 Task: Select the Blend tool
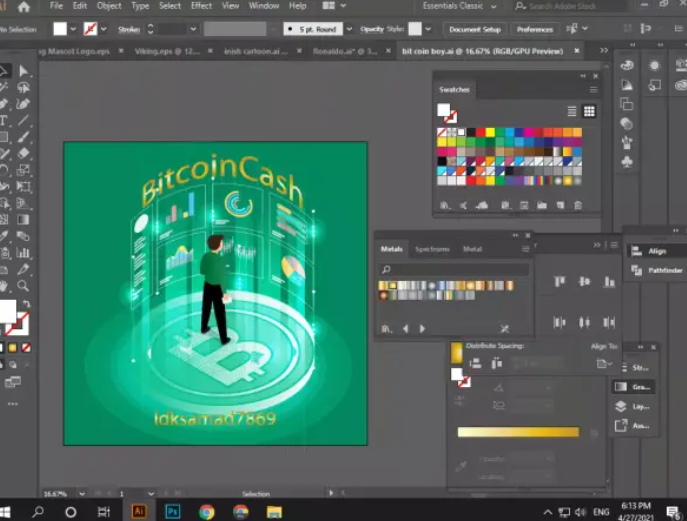tap(23, 236)
